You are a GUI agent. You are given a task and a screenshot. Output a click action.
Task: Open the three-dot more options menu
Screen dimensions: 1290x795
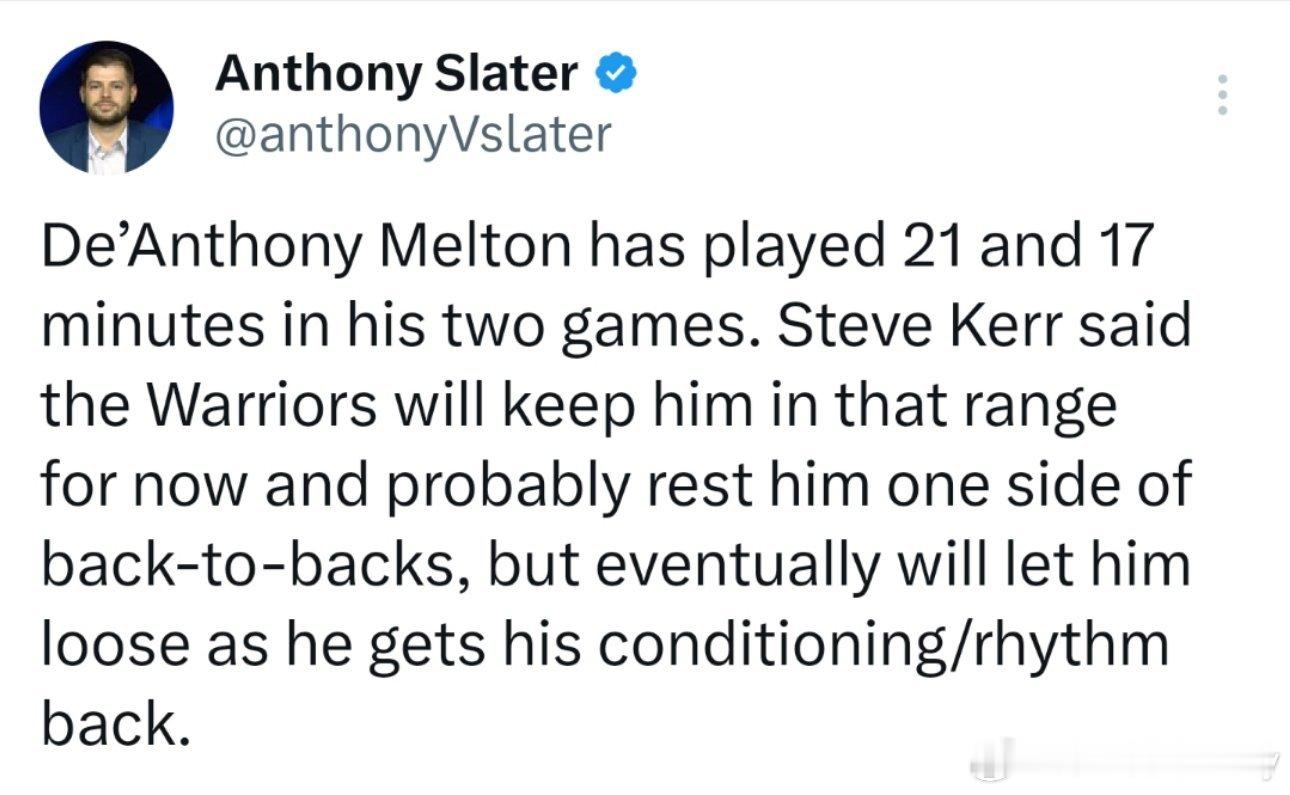(x=1220, y=95)
